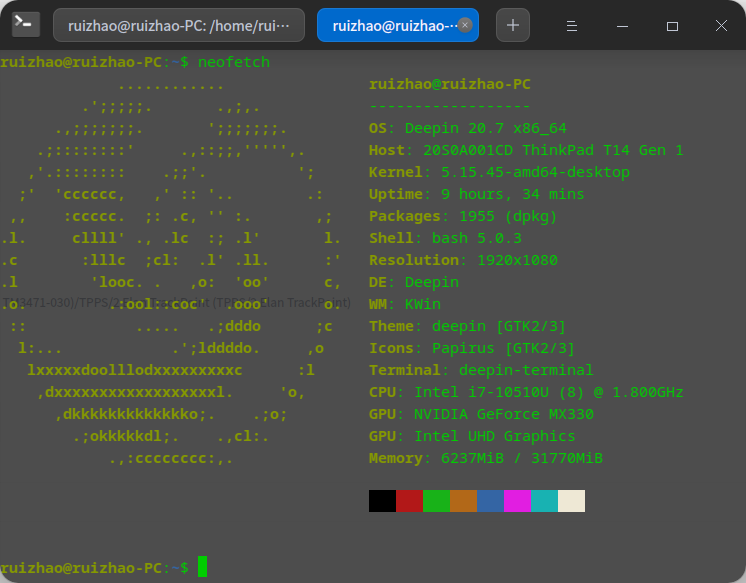The width and height of the screenshot is (746, 583).
Task: Minimize the terminal window
Action: point(622,26)
